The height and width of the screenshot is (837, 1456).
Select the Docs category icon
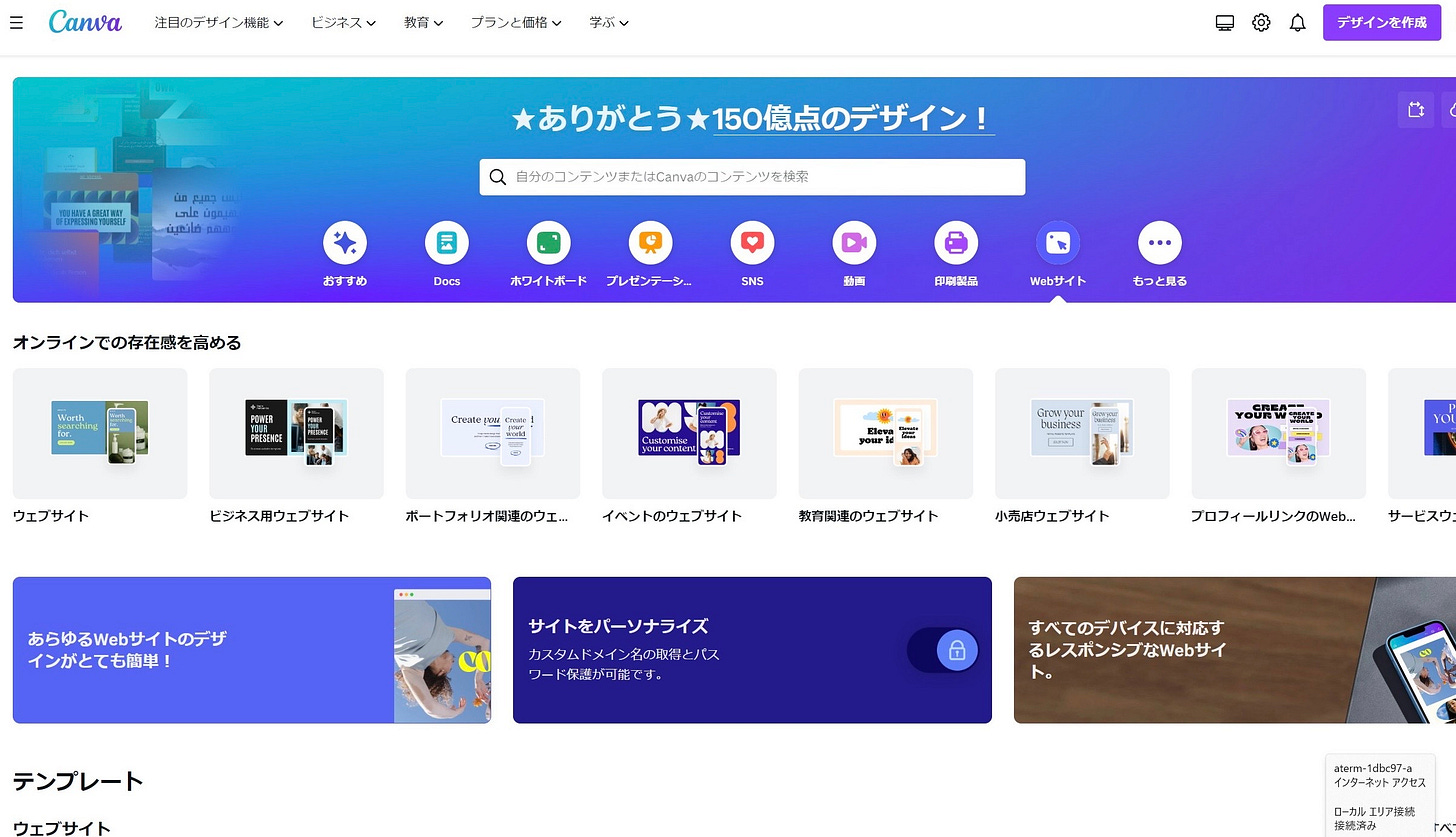point(447,242)
